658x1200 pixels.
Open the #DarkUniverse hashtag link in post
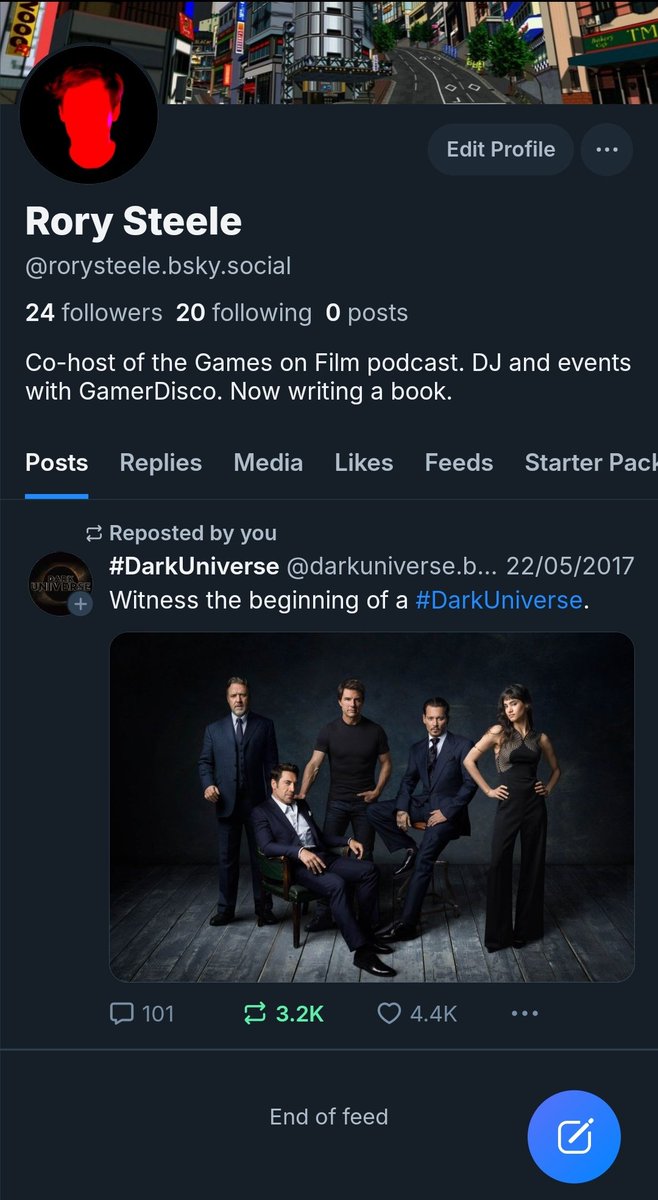pos(498,600)
